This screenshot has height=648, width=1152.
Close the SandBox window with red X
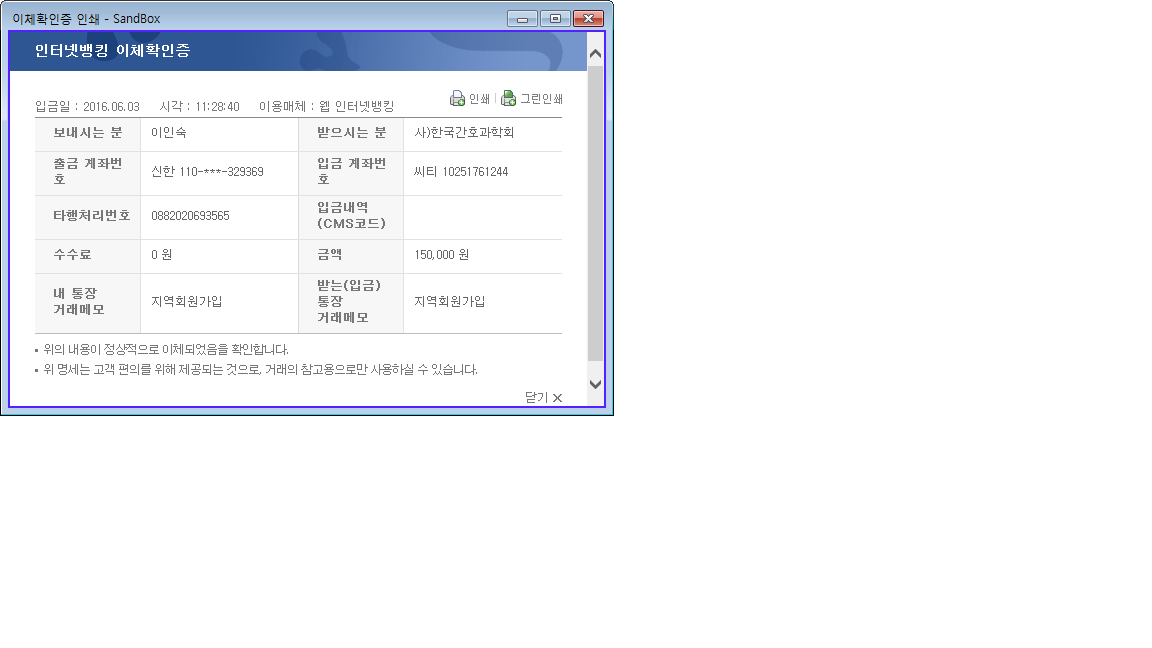coord(588,18)
